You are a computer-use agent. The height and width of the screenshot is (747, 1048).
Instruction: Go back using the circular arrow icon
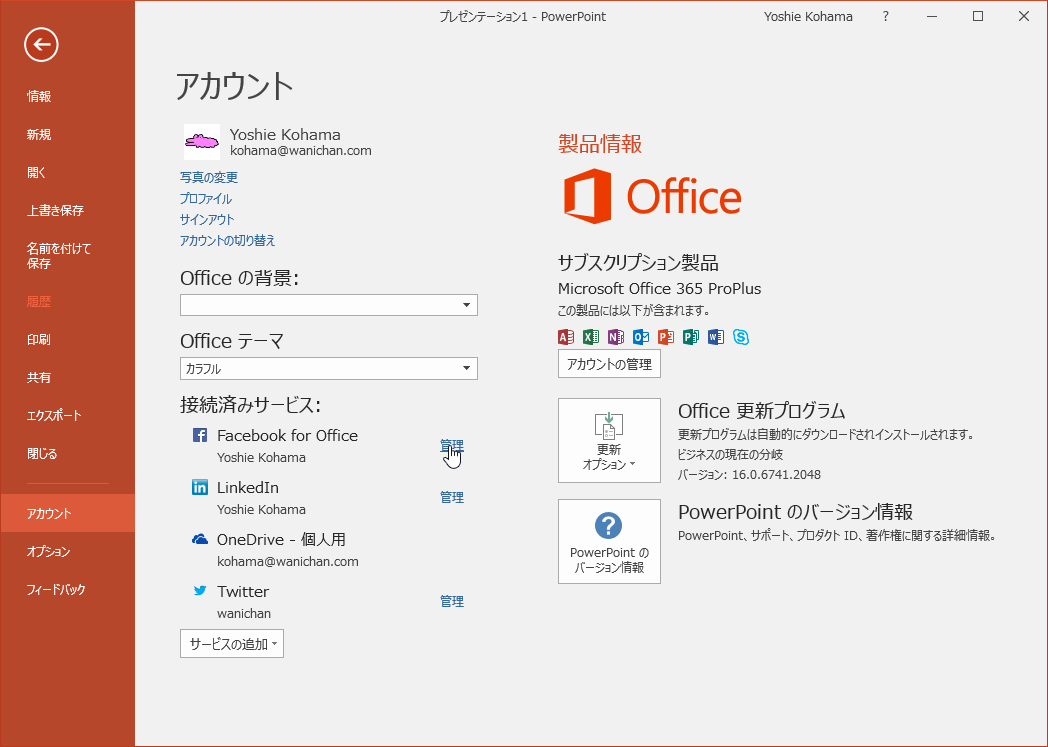[x=41, y=45]
